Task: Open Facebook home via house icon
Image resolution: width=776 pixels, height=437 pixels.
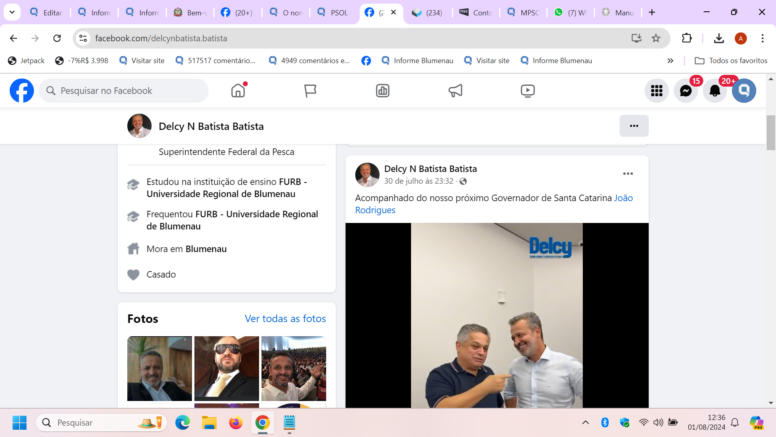Action: [238, 91]
